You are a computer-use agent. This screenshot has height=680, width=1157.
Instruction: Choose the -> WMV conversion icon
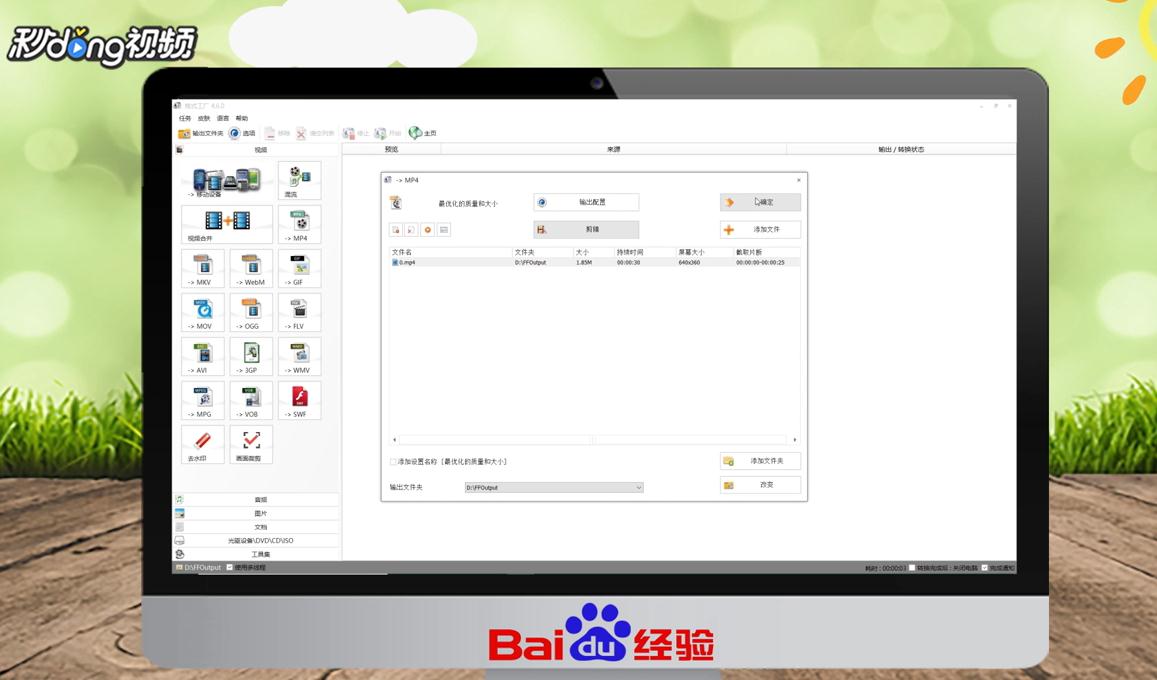[x=299, y=356]
